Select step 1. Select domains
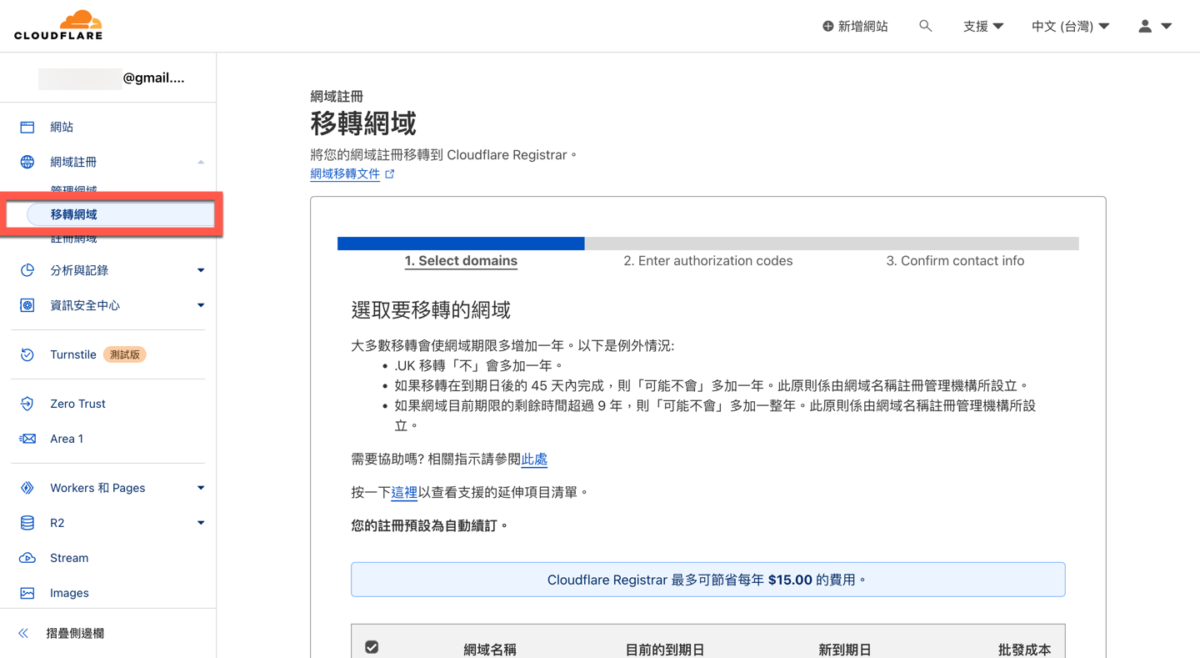Screen dimensions: 1200x658 click(x=461, y=260)
